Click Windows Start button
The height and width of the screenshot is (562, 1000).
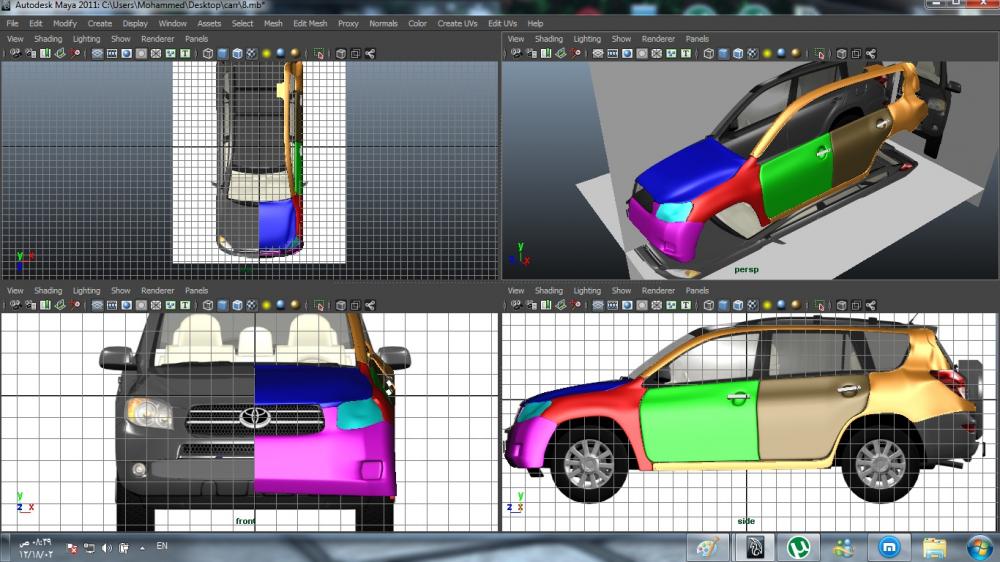[980, 547]
